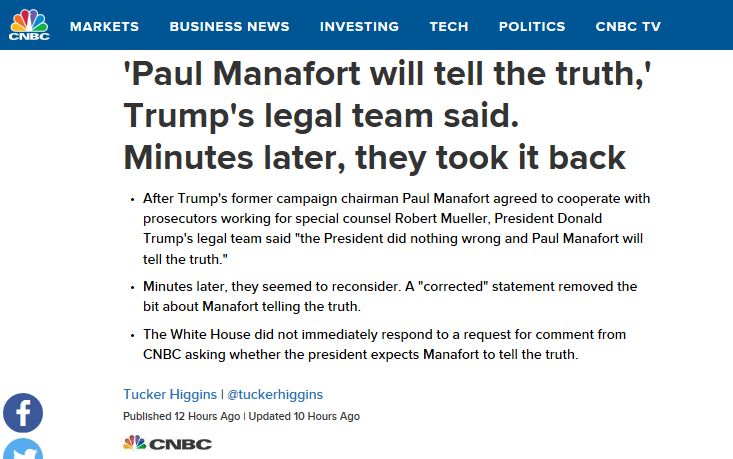This screenshot has height=459, width=733.
Task: Click the 'Published 12 Hours Ago' timestamp
Action: [181, 416]
